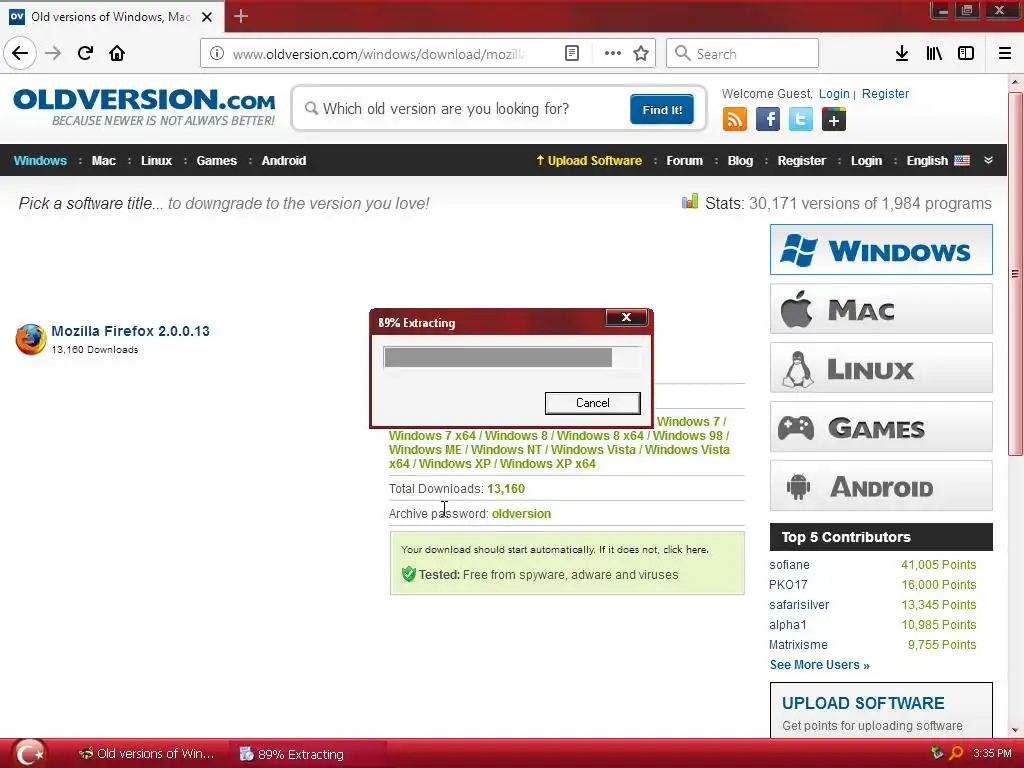Open the Linux navigation menu item
1024x768 pixels.
(156, 161)
